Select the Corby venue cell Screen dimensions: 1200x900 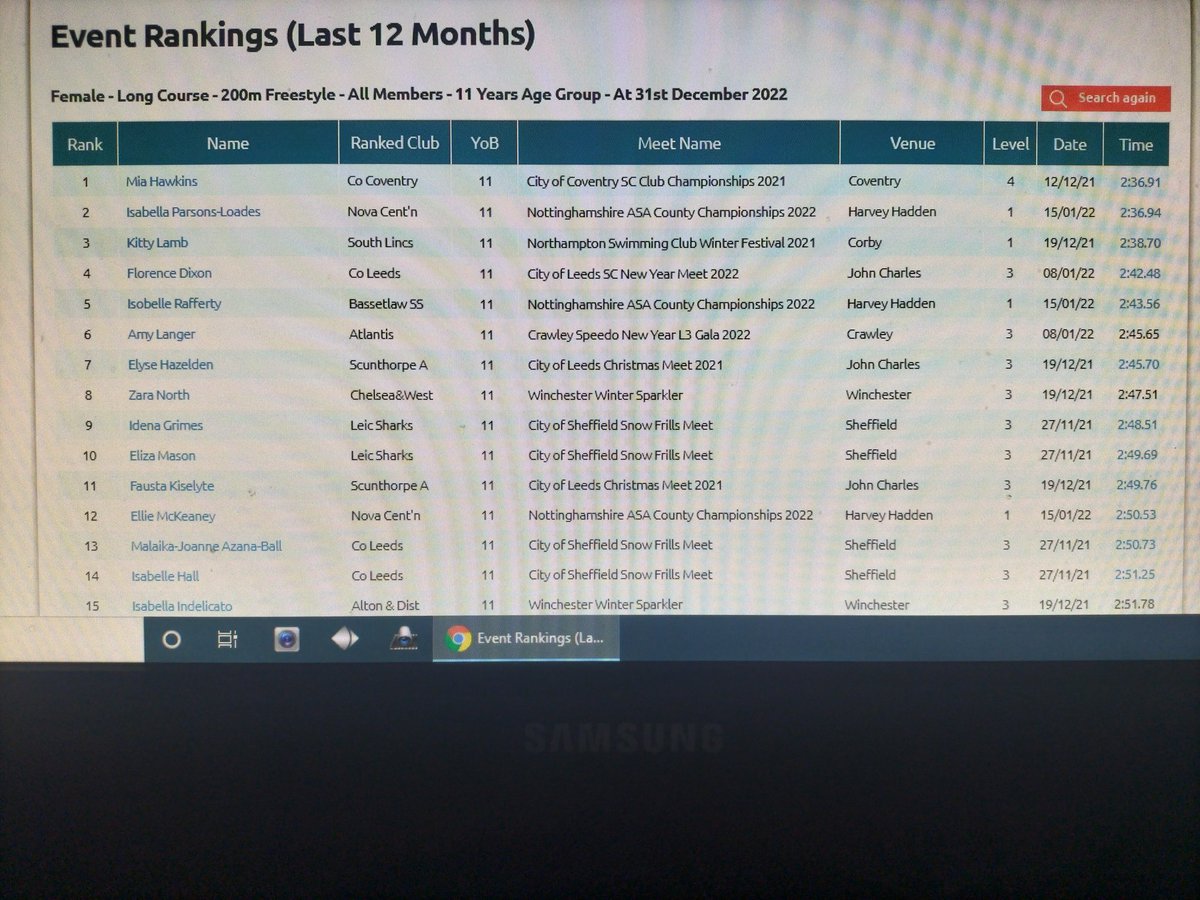[x=865, y=243]
